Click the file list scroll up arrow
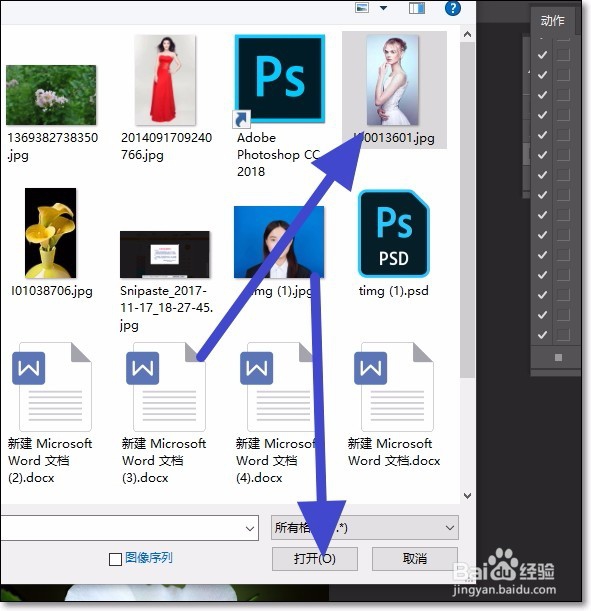Screen dimensions: 591x611 click(468, 34)
